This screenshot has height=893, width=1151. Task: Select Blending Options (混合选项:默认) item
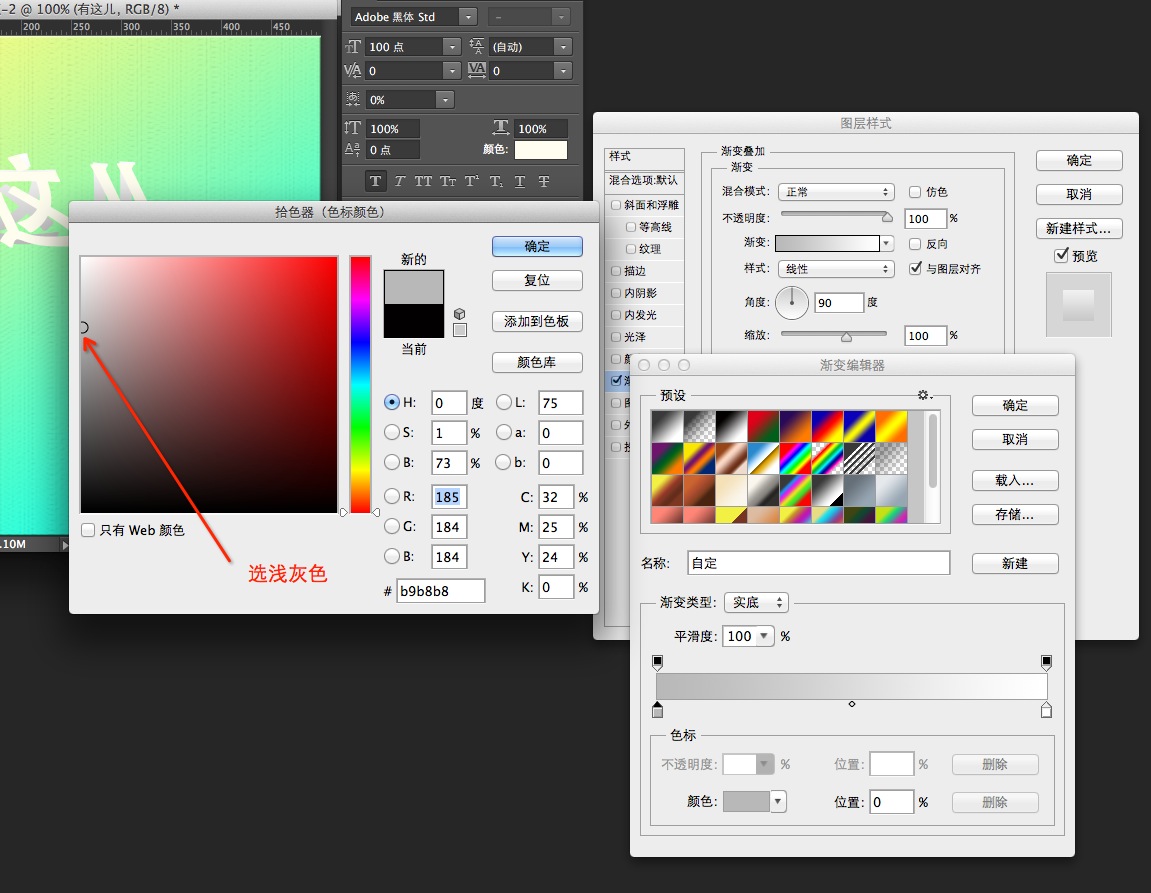tap(645, 180)
